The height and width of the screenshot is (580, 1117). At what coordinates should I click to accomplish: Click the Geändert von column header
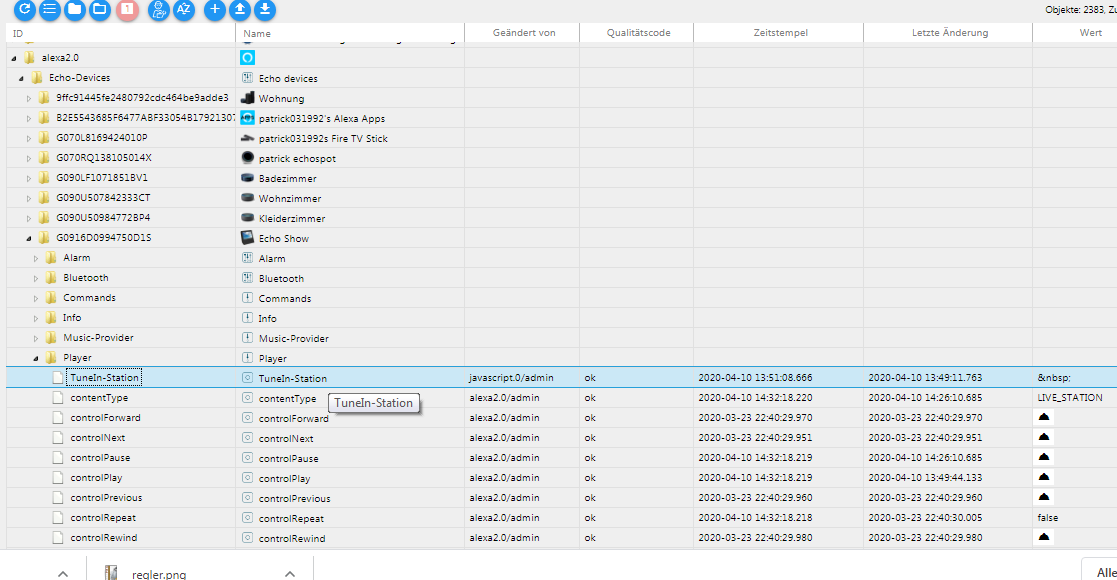[x=522, y=33]
